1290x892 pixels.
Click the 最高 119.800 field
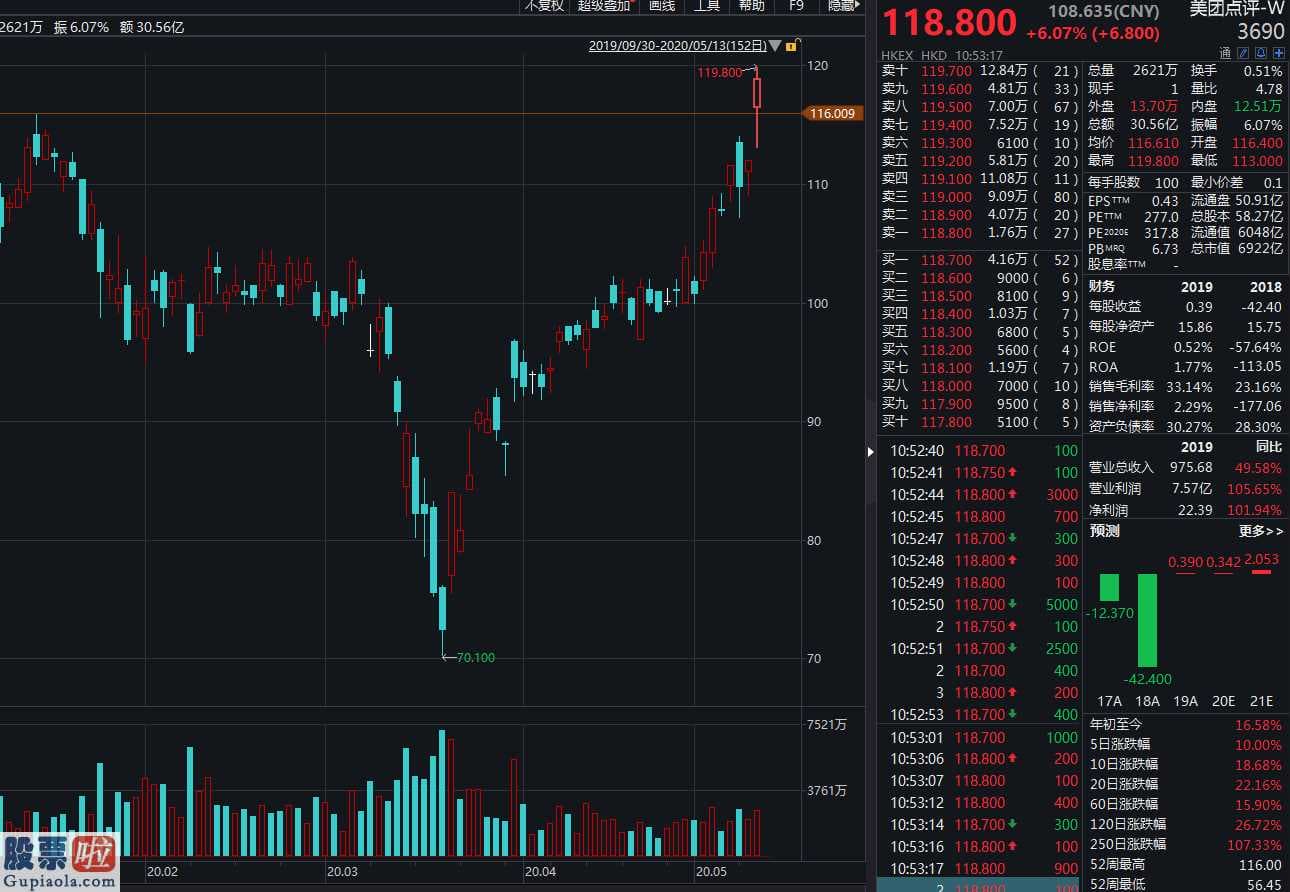coord(1134,161)
